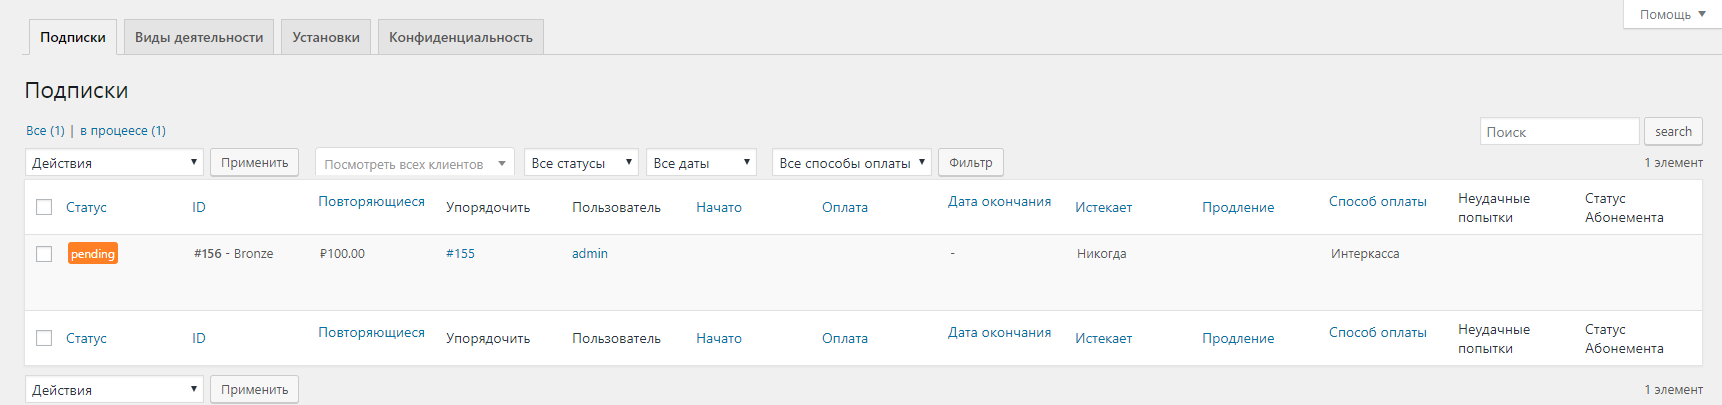Open the Конфиденциальность tab
Image resolution: width=1722 pixels, height=405 pixels.
(461, 37)
